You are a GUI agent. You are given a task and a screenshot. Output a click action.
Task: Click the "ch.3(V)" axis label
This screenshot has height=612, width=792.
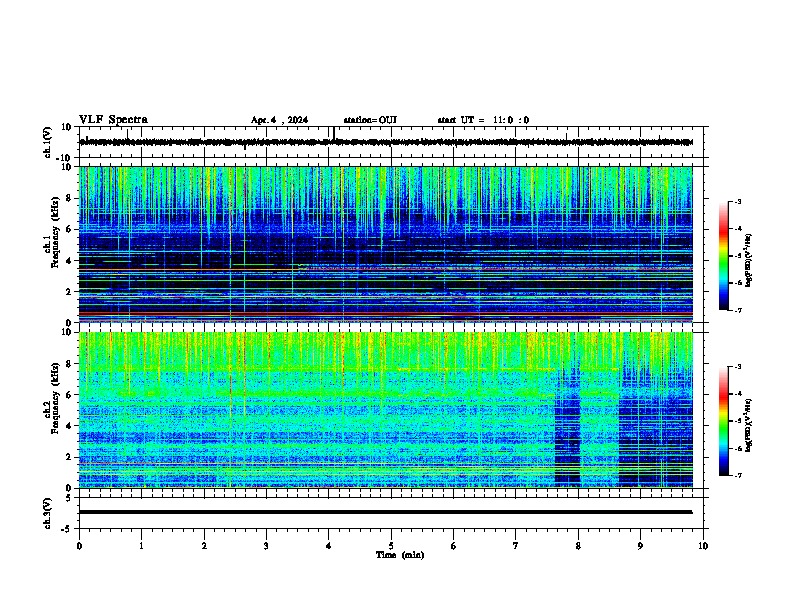(x=48, y=513)
